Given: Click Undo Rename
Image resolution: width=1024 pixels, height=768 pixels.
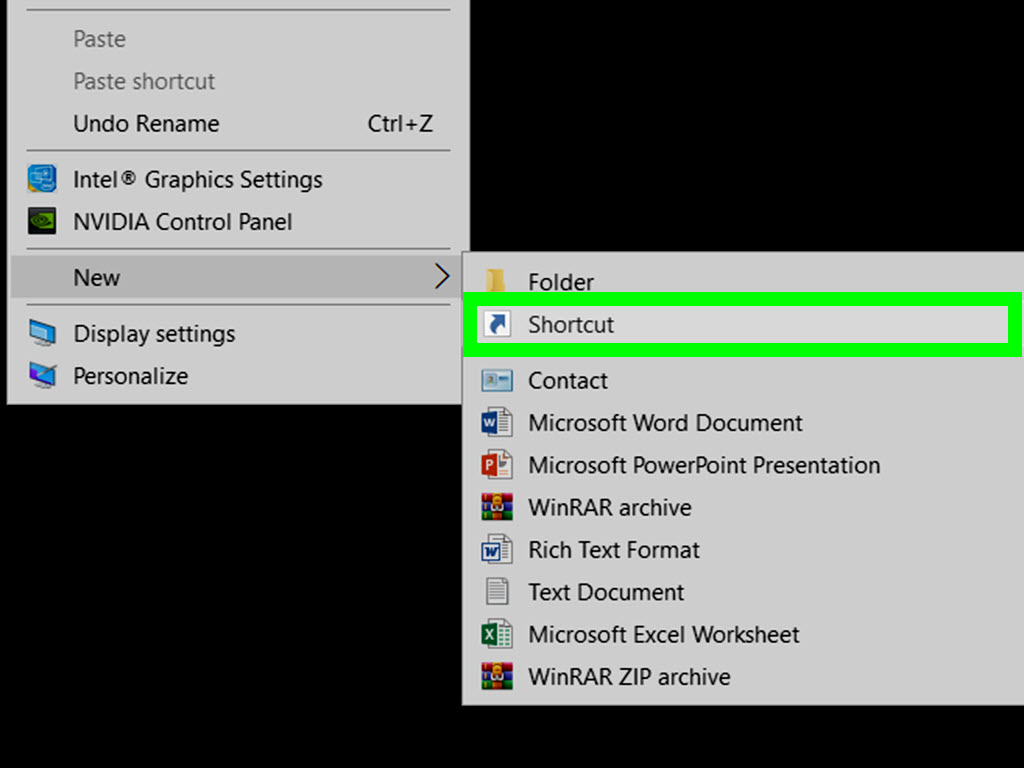Looking at the screenshot, I should (146, 123).
